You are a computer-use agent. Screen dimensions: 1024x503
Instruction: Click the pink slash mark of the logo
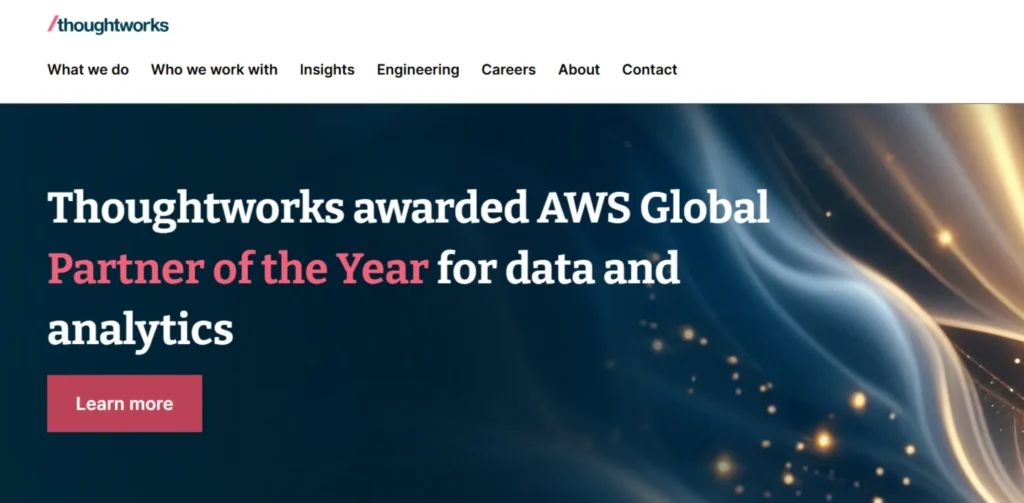(x=52, y=24)
